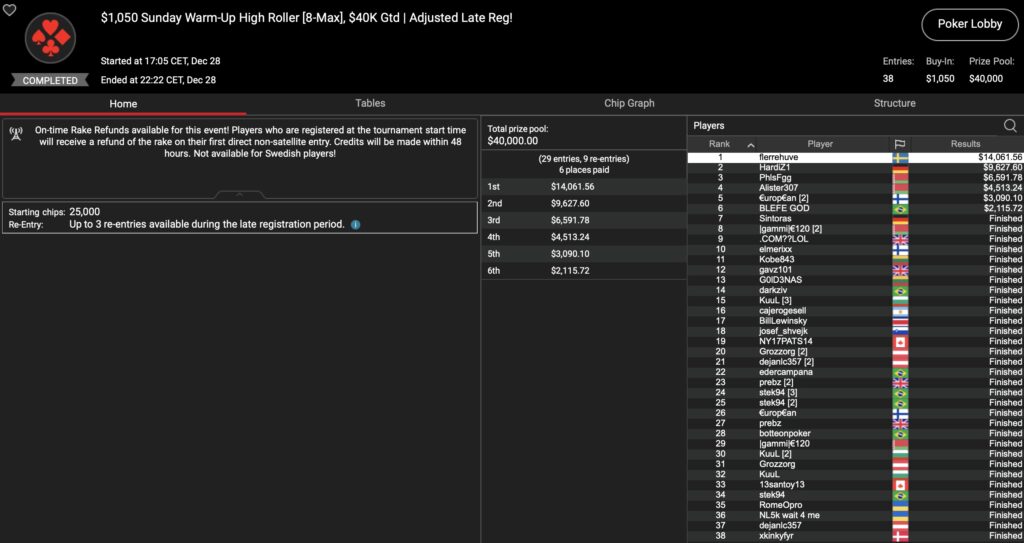
Task: Select the Home tab
Action: coord(123,103)
